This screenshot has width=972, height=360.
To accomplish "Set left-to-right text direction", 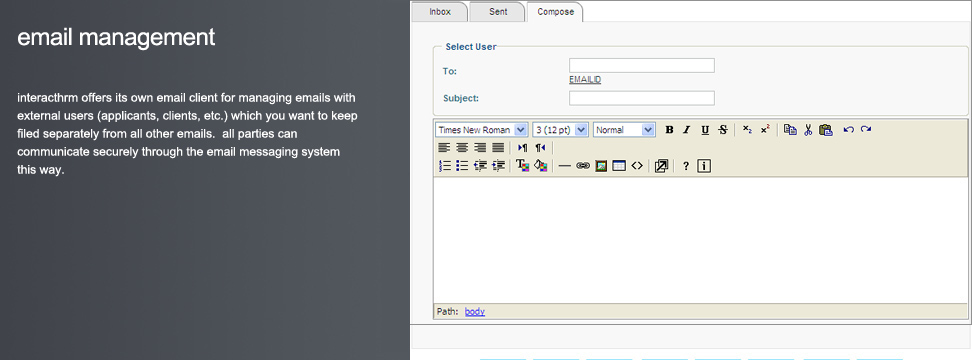I will [x=523, y=148].
